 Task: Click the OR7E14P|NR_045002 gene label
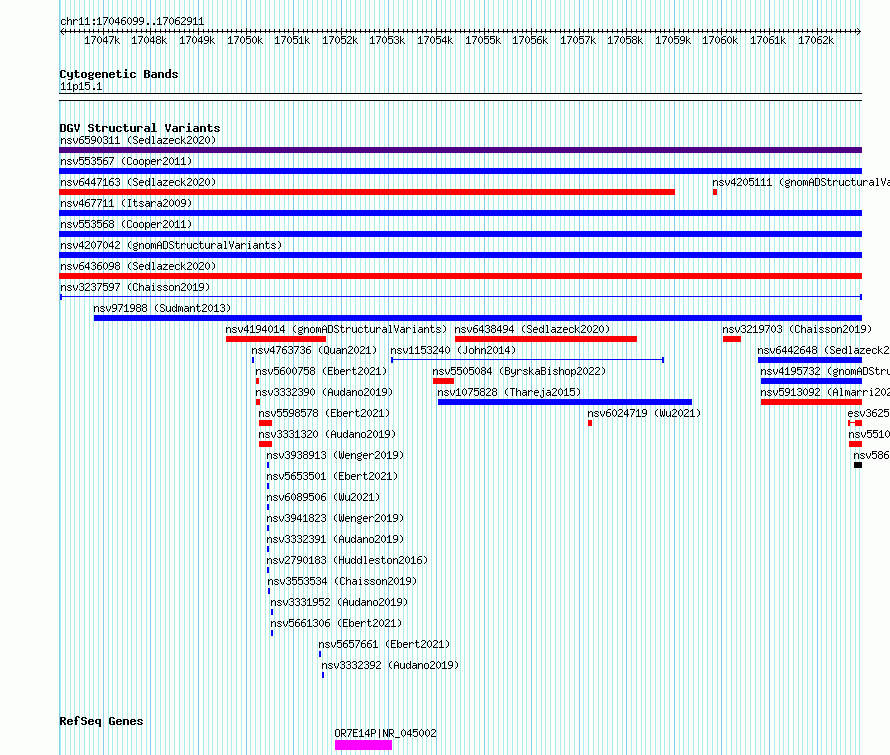pyautogui.click(x=386, y=733)
